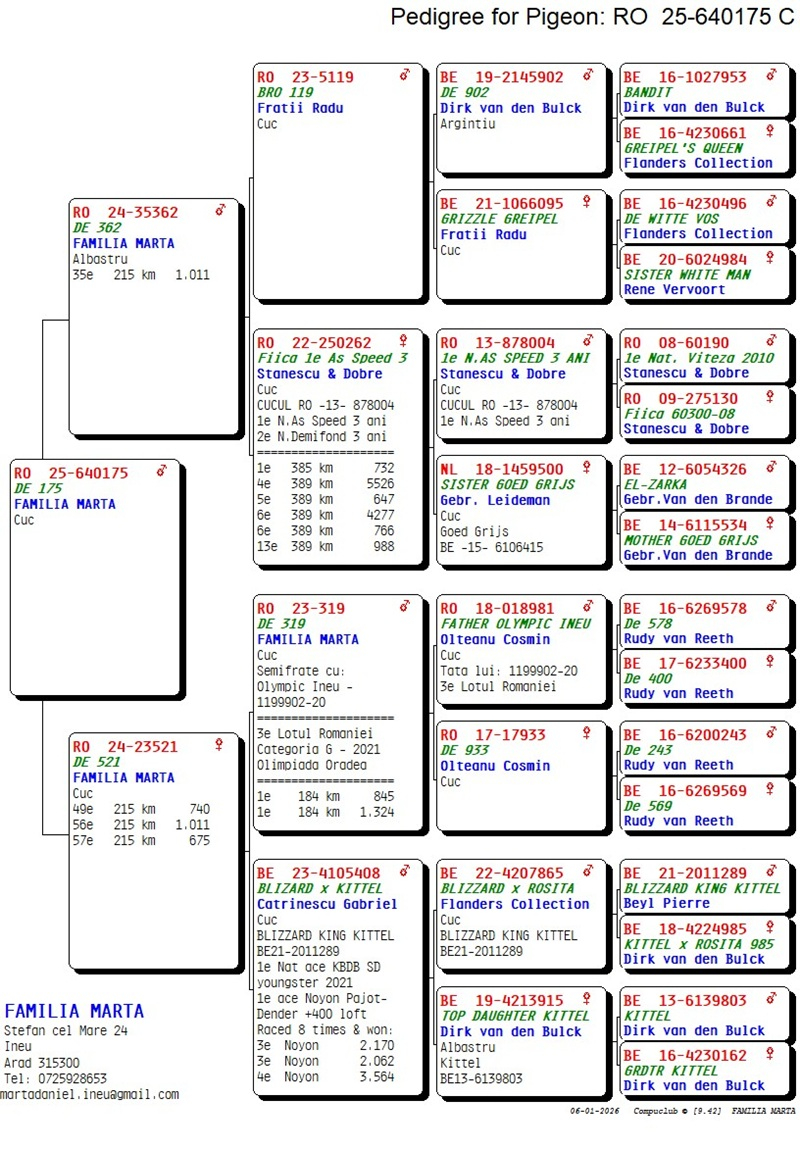The width and height of the screenshot is (800, 1149).
Task: Click the male symbol beside RO 23-319
Action: [x=404, y=606]
